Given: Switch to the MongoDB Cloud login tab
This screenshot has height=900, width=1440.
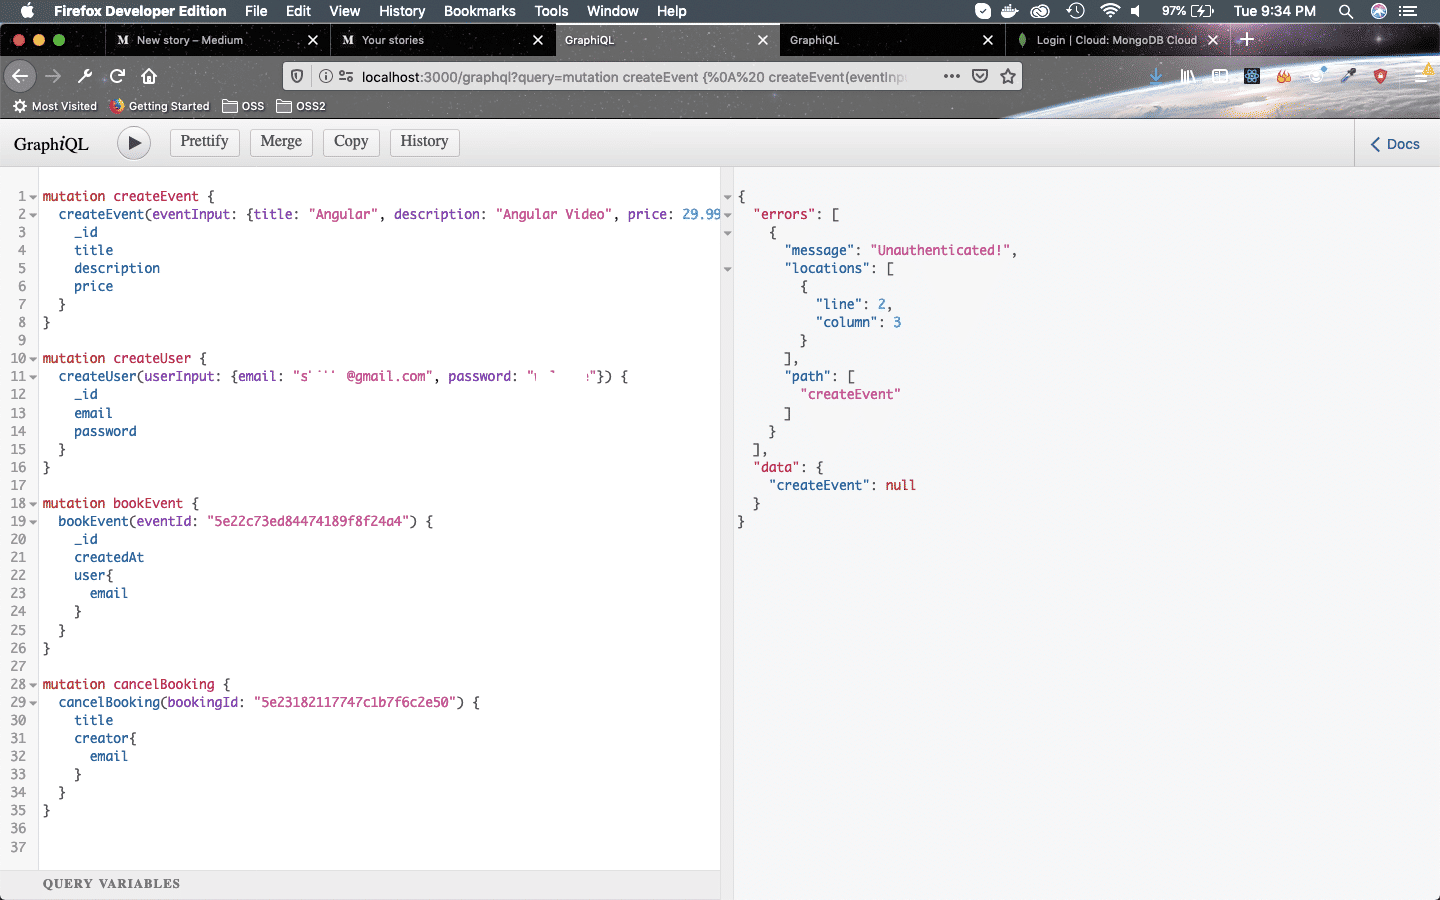Looking at the screenshot, I should 1116,40.
